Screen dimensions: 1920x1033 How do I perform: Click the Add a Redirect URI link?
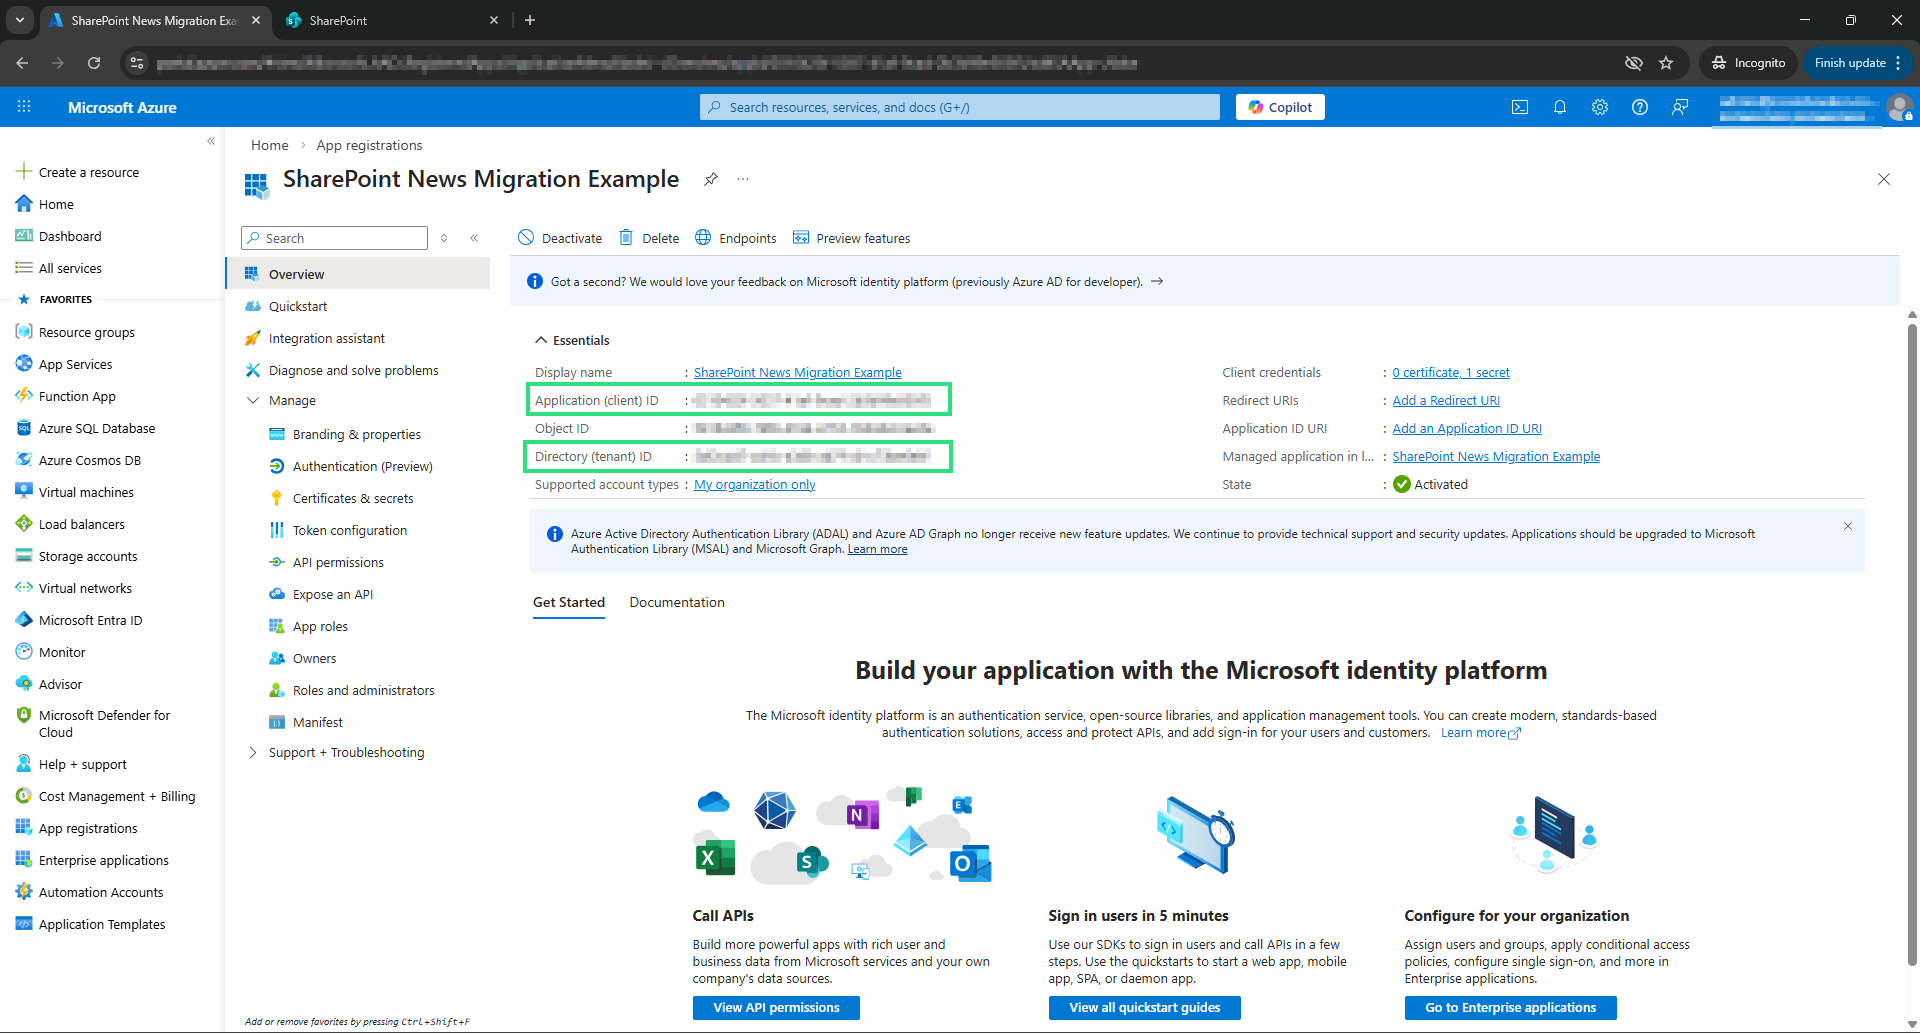click(1446, 400)
